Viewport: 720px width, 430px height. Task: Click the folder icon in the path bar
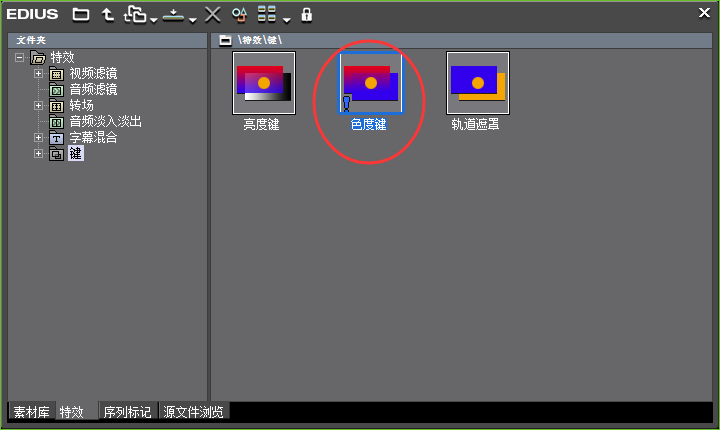coord(225,40)
